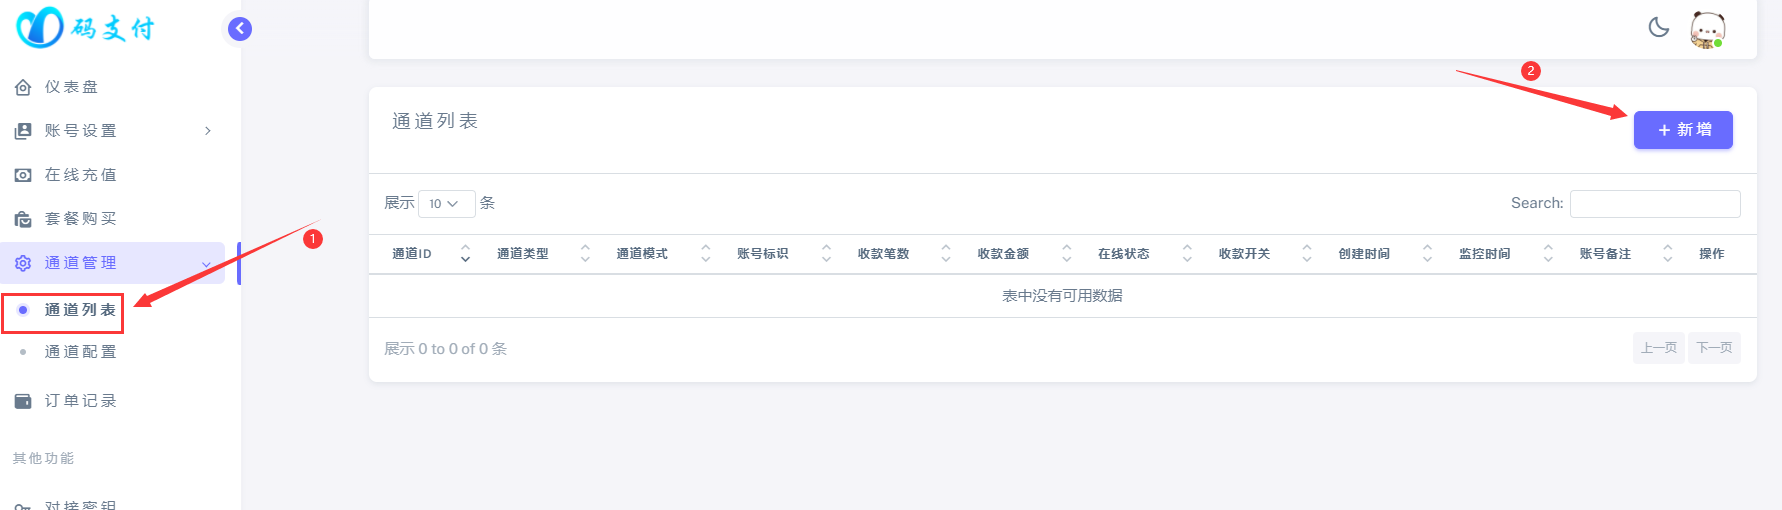Screen dimensions: 1782x510
Task: Collapse the 通道管理 menu chevron
Action: coord(207,264)
